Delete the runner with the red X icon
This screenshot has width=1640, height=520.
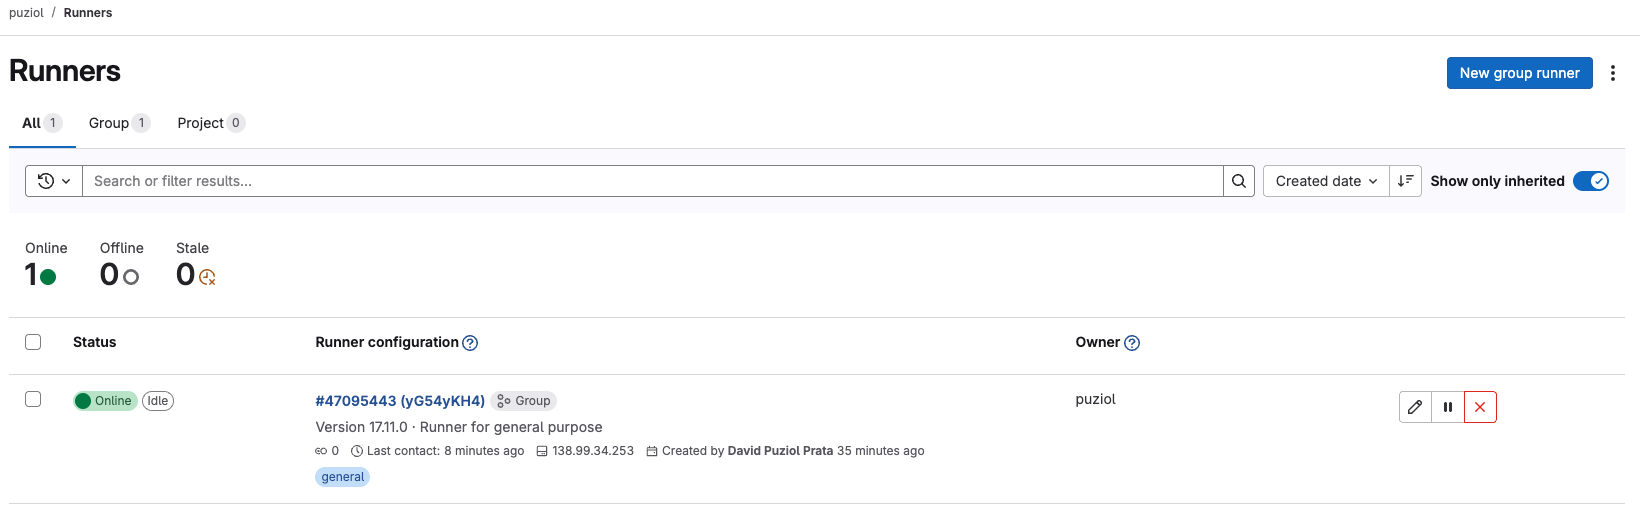click(x=1480, y=407)
